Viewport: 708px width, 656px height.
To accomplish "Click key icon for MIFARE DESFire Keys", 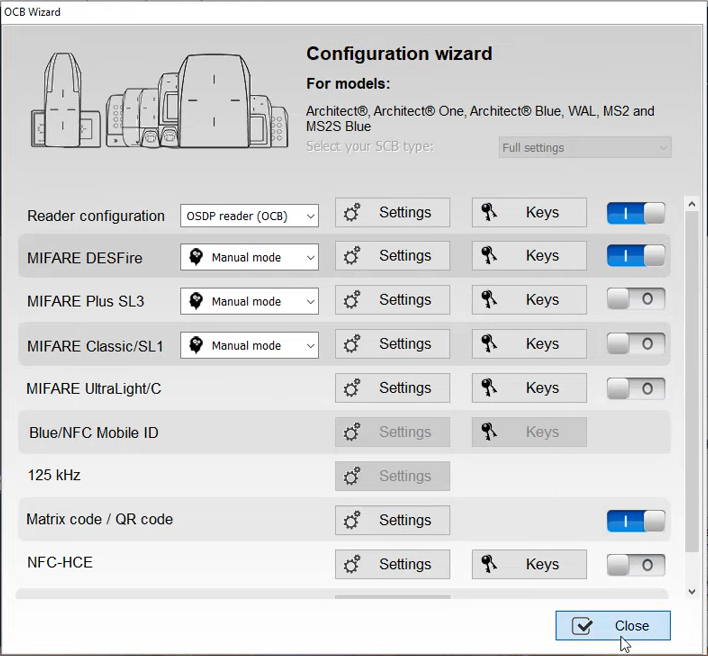I will (x=489, y=256).
